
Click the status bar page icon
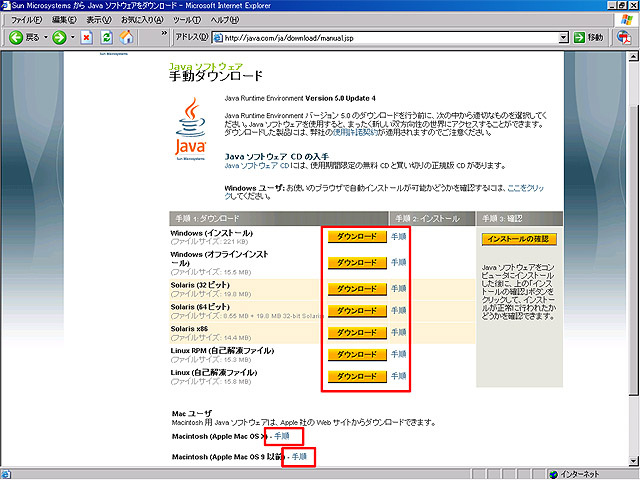(x=5, y=474)
